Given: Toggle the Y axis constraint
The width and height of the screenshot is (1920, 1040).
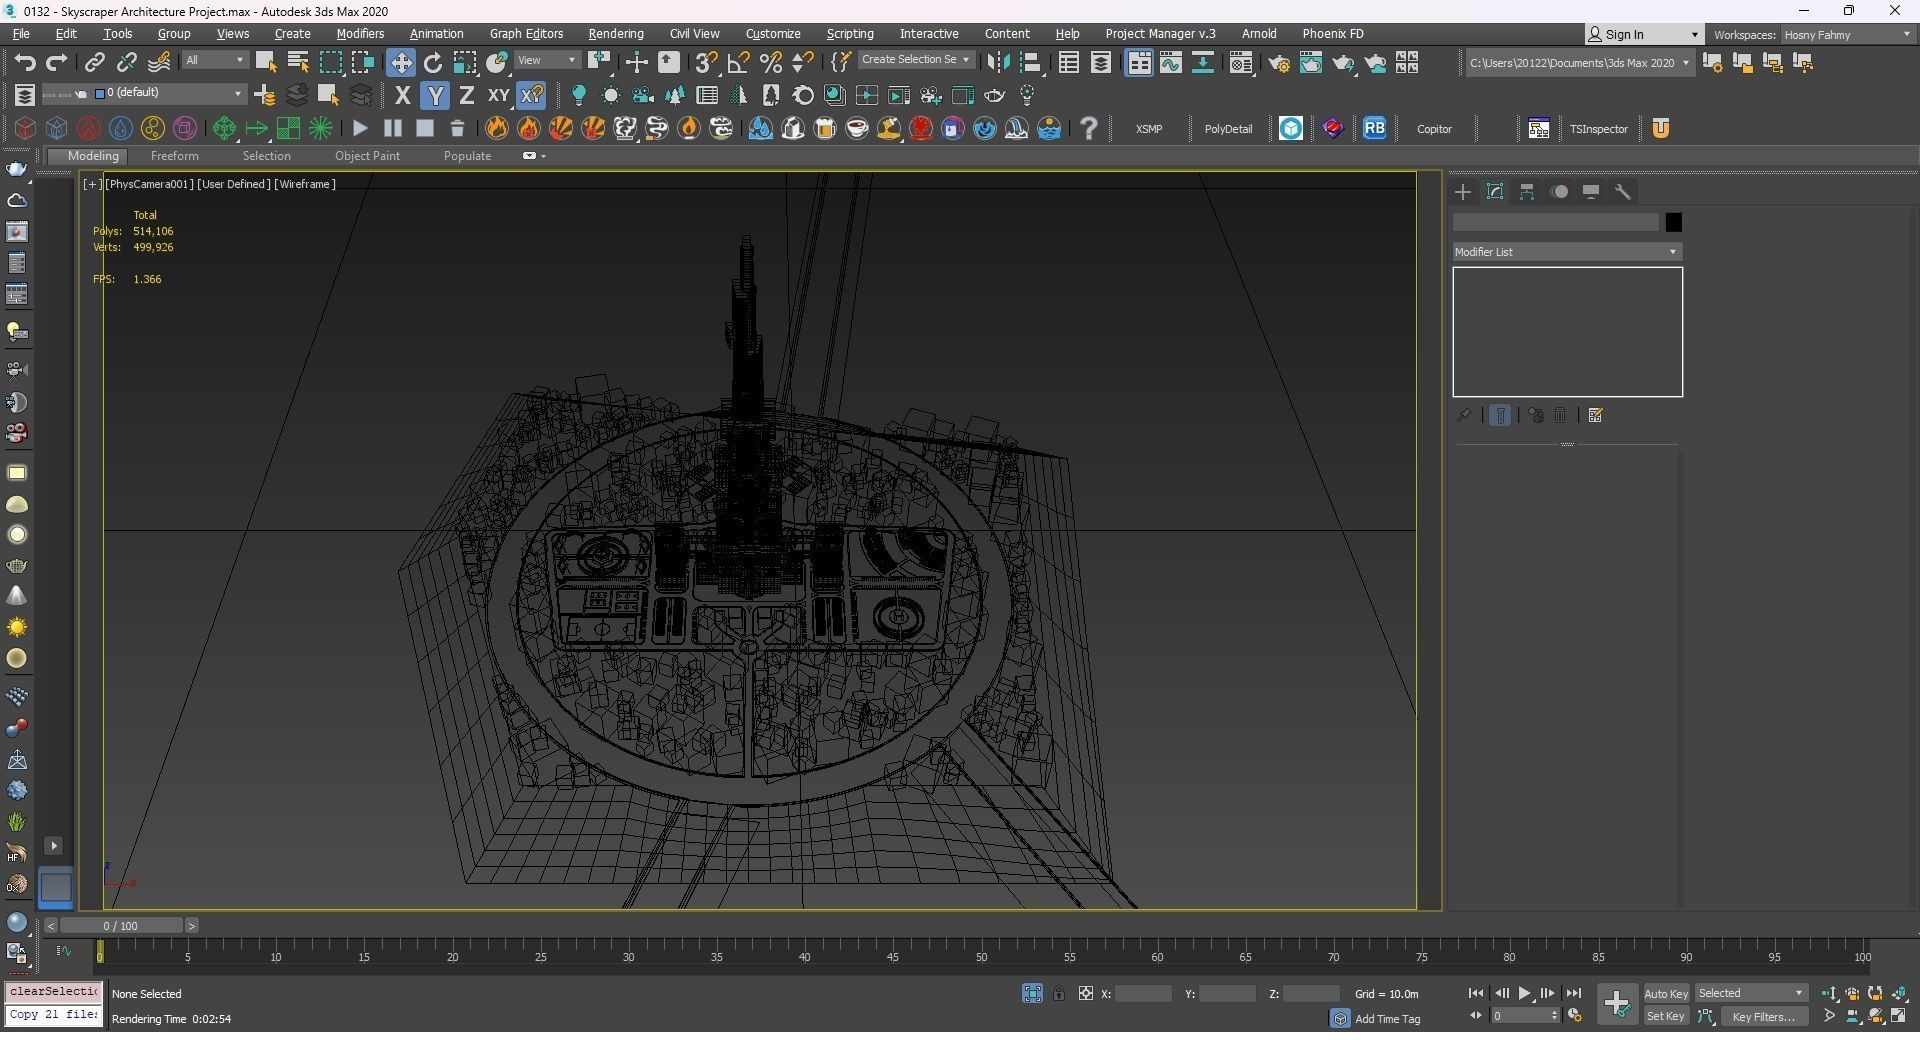Looking at the screenshot, I should [x=435, y=95].
